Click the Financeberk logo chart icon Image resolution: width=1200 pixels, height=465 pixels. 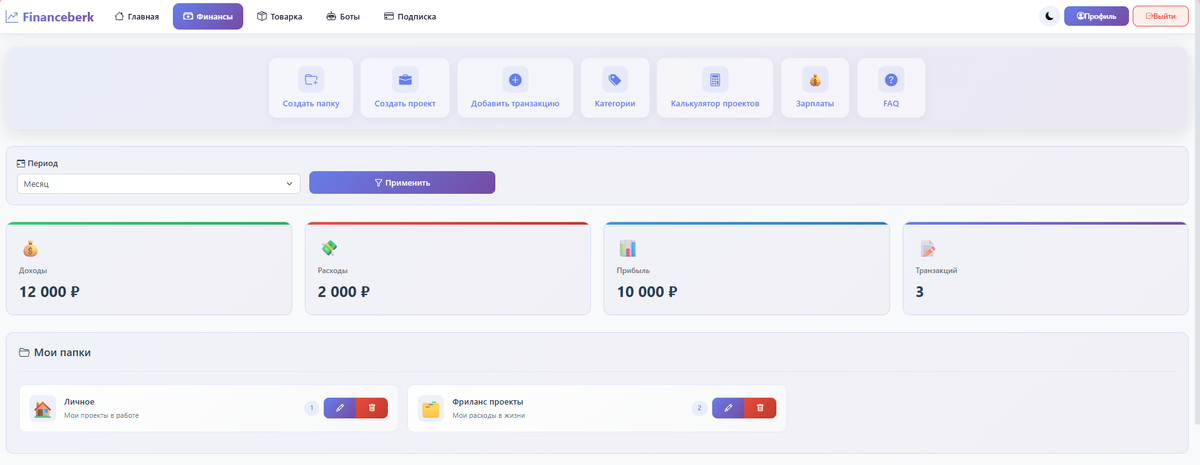point(12,16)
